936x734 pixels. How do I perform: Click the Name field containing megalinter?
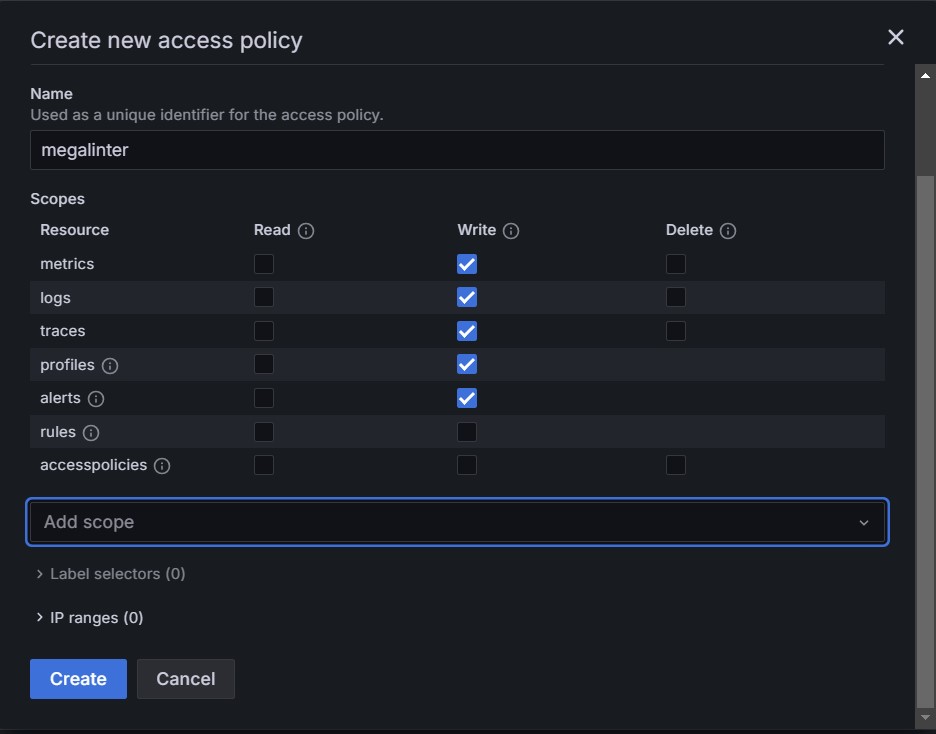(457, 150)
